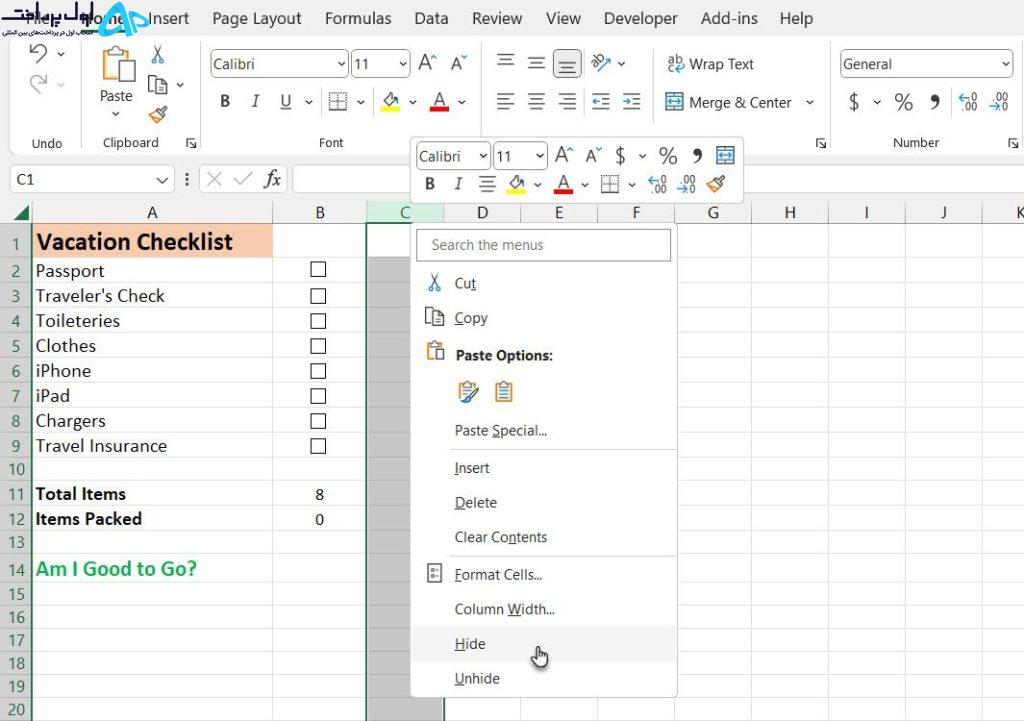Viewport: 1024px width, 721px height.
Task: Choose Paste Special... in context menu
Action: pos(543,430)
